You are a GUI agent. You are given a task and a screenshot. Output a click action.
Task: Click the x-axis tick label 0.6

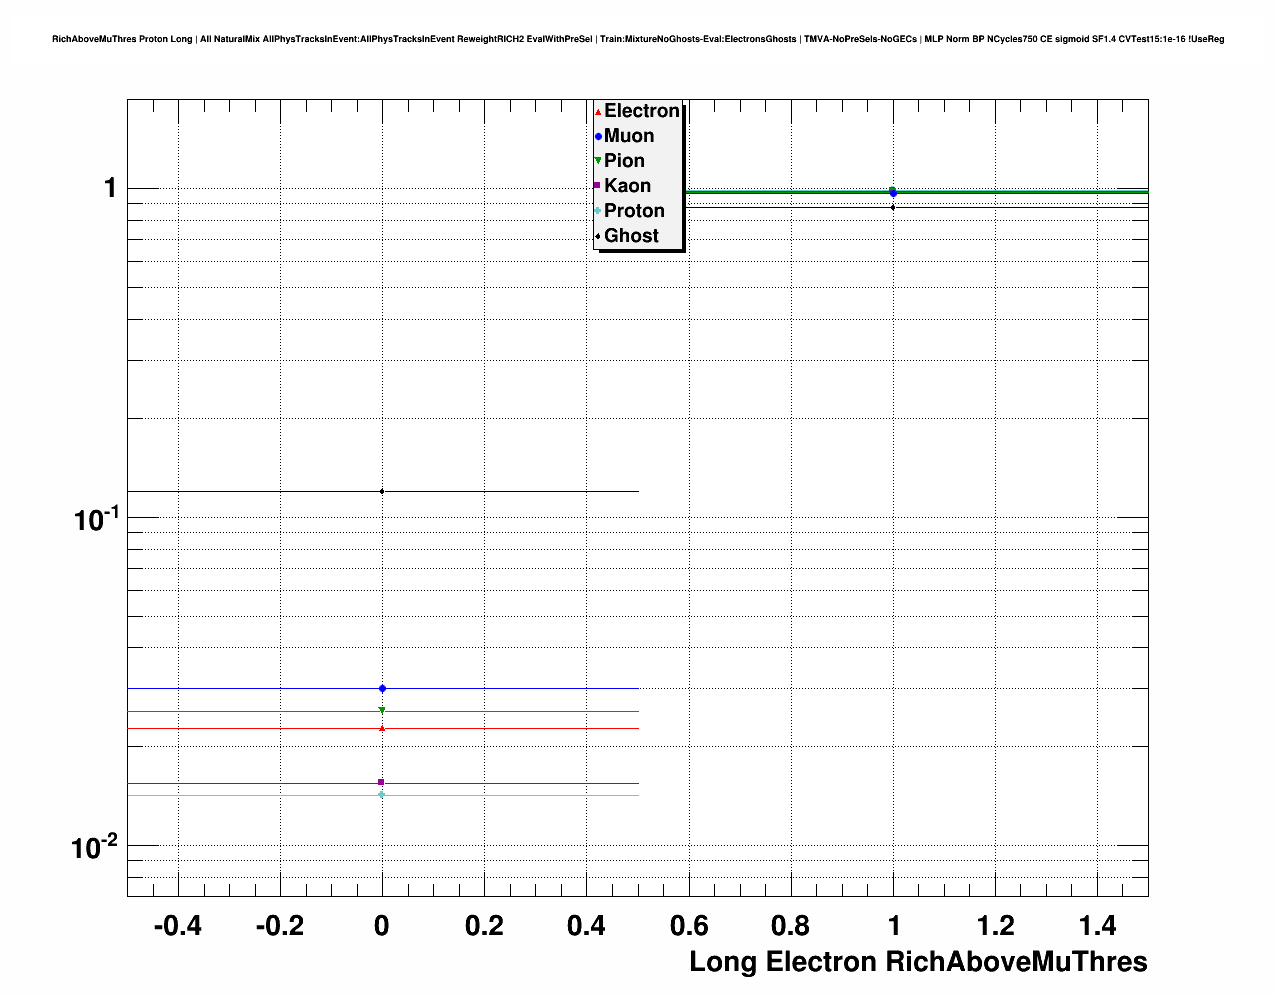(x=689, y=926)
